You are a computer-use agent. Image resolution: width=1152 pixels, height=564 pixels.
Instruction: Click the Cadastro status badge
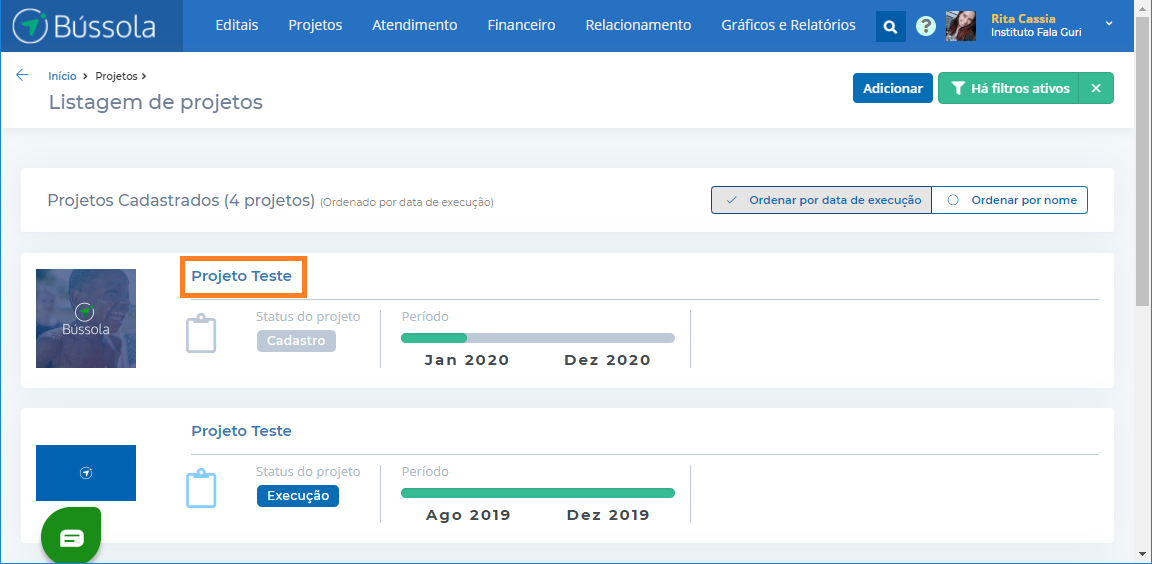(296, 341)
